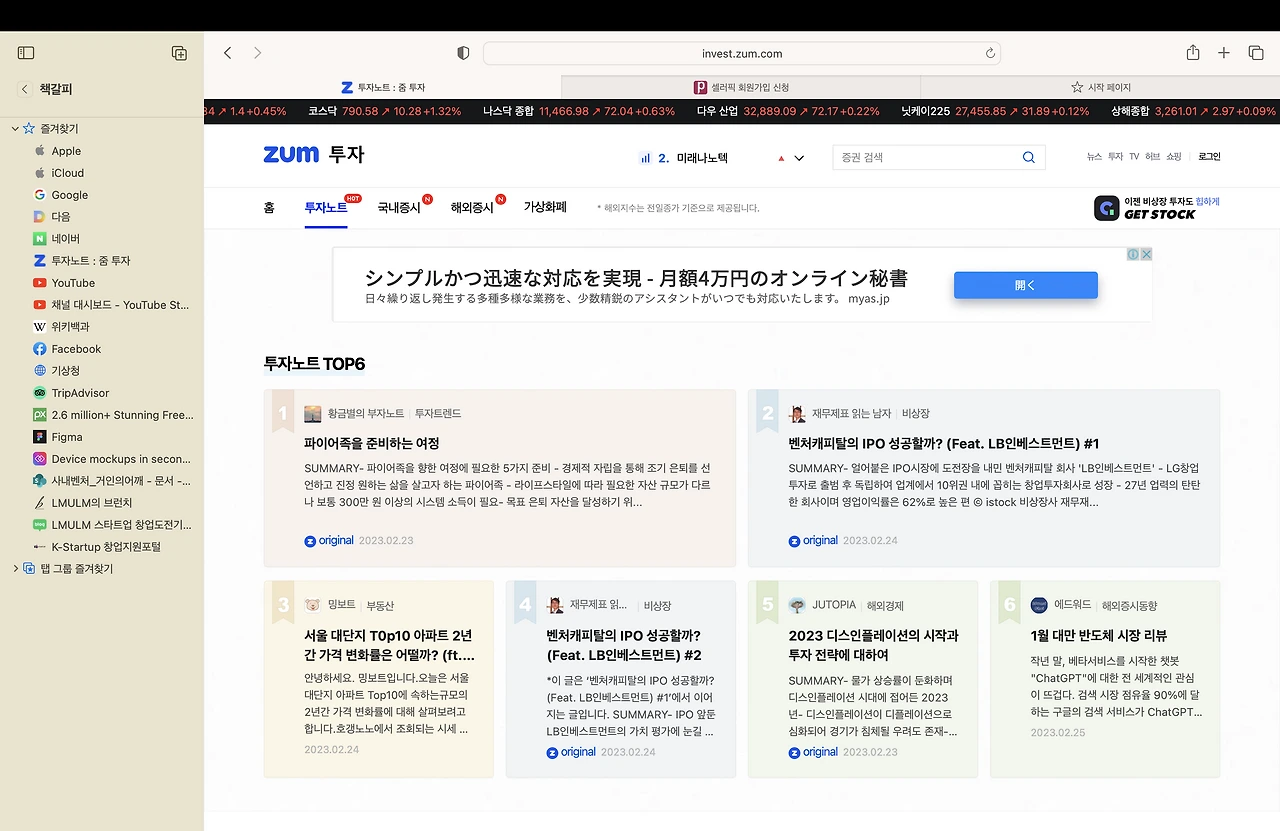Switch to the 셀러픽 회원가입 신청 tab
Screen dimensions: 1280x831
click(741, 87)
